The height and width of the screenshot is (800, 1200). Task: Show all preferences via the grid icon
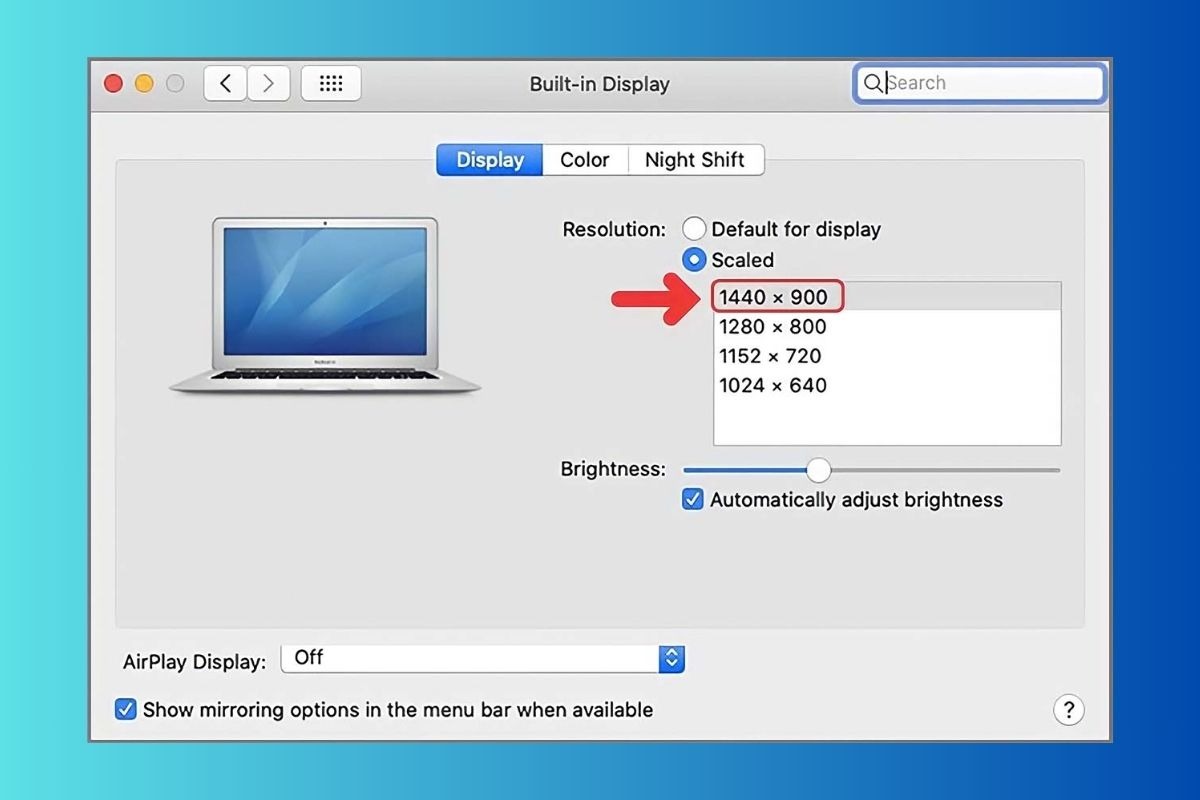coord(331,84)
